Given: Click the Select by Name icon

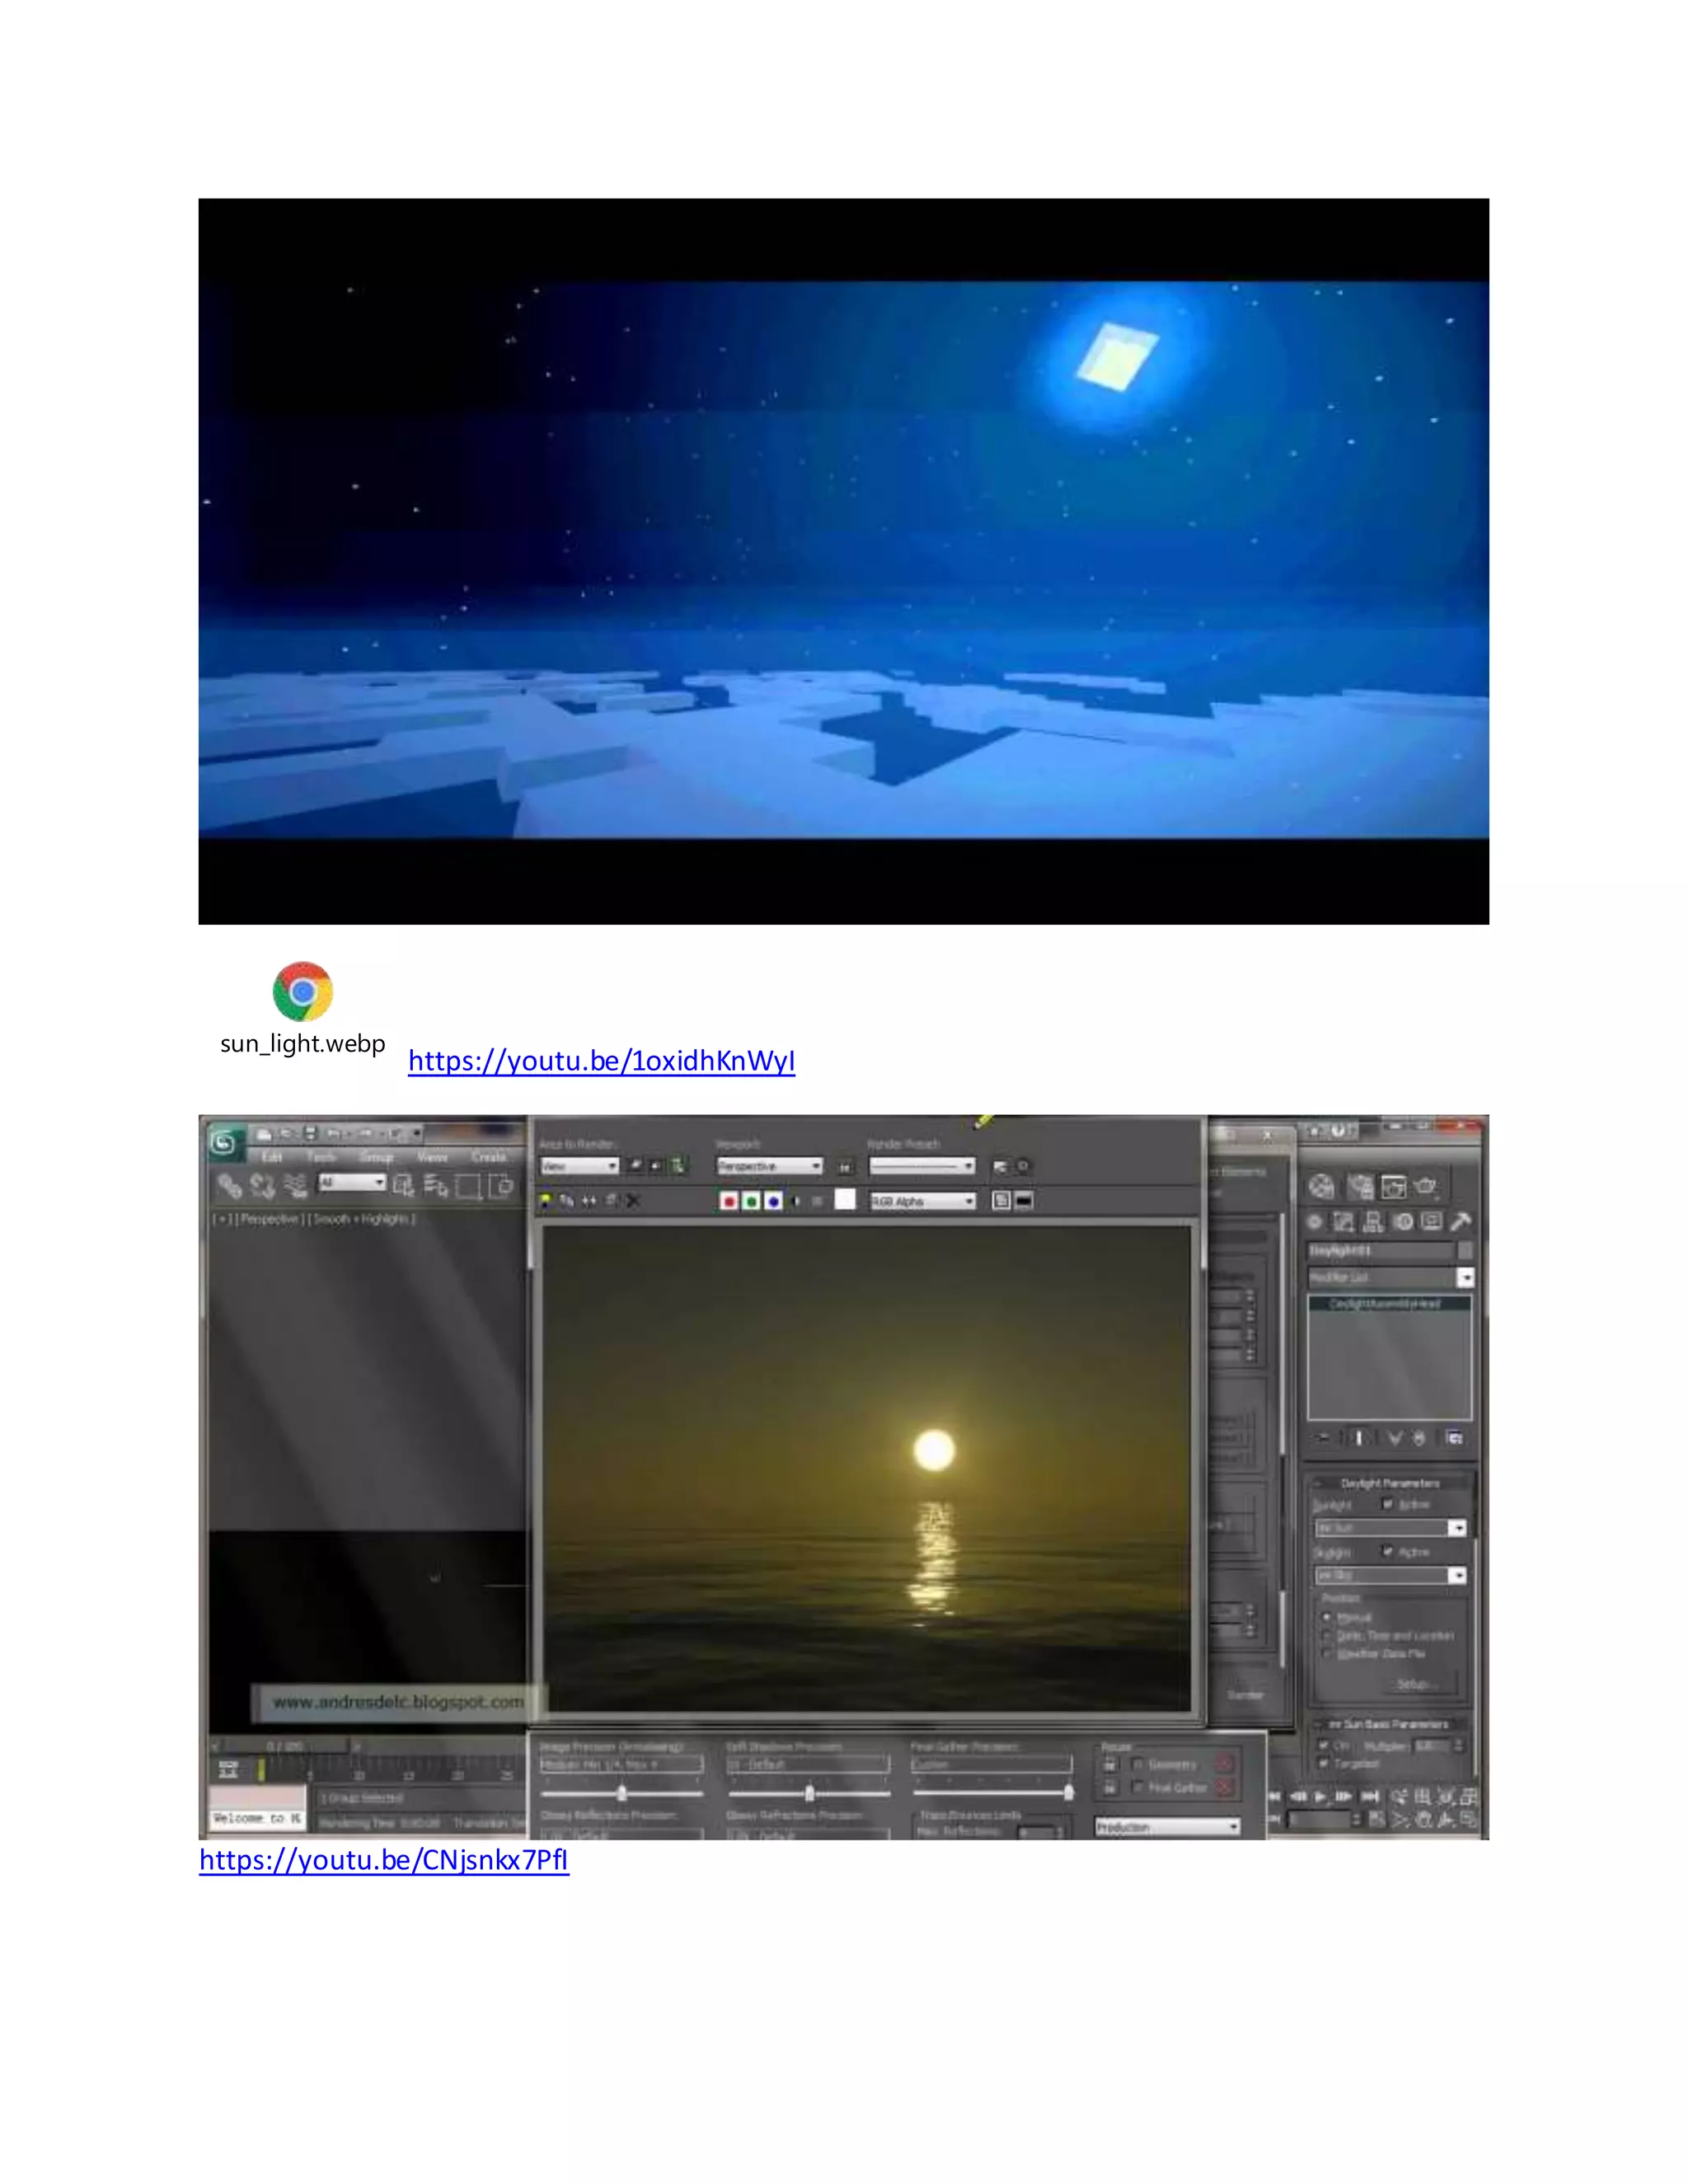Looking at the screenshot, I should click(436, 1186).
